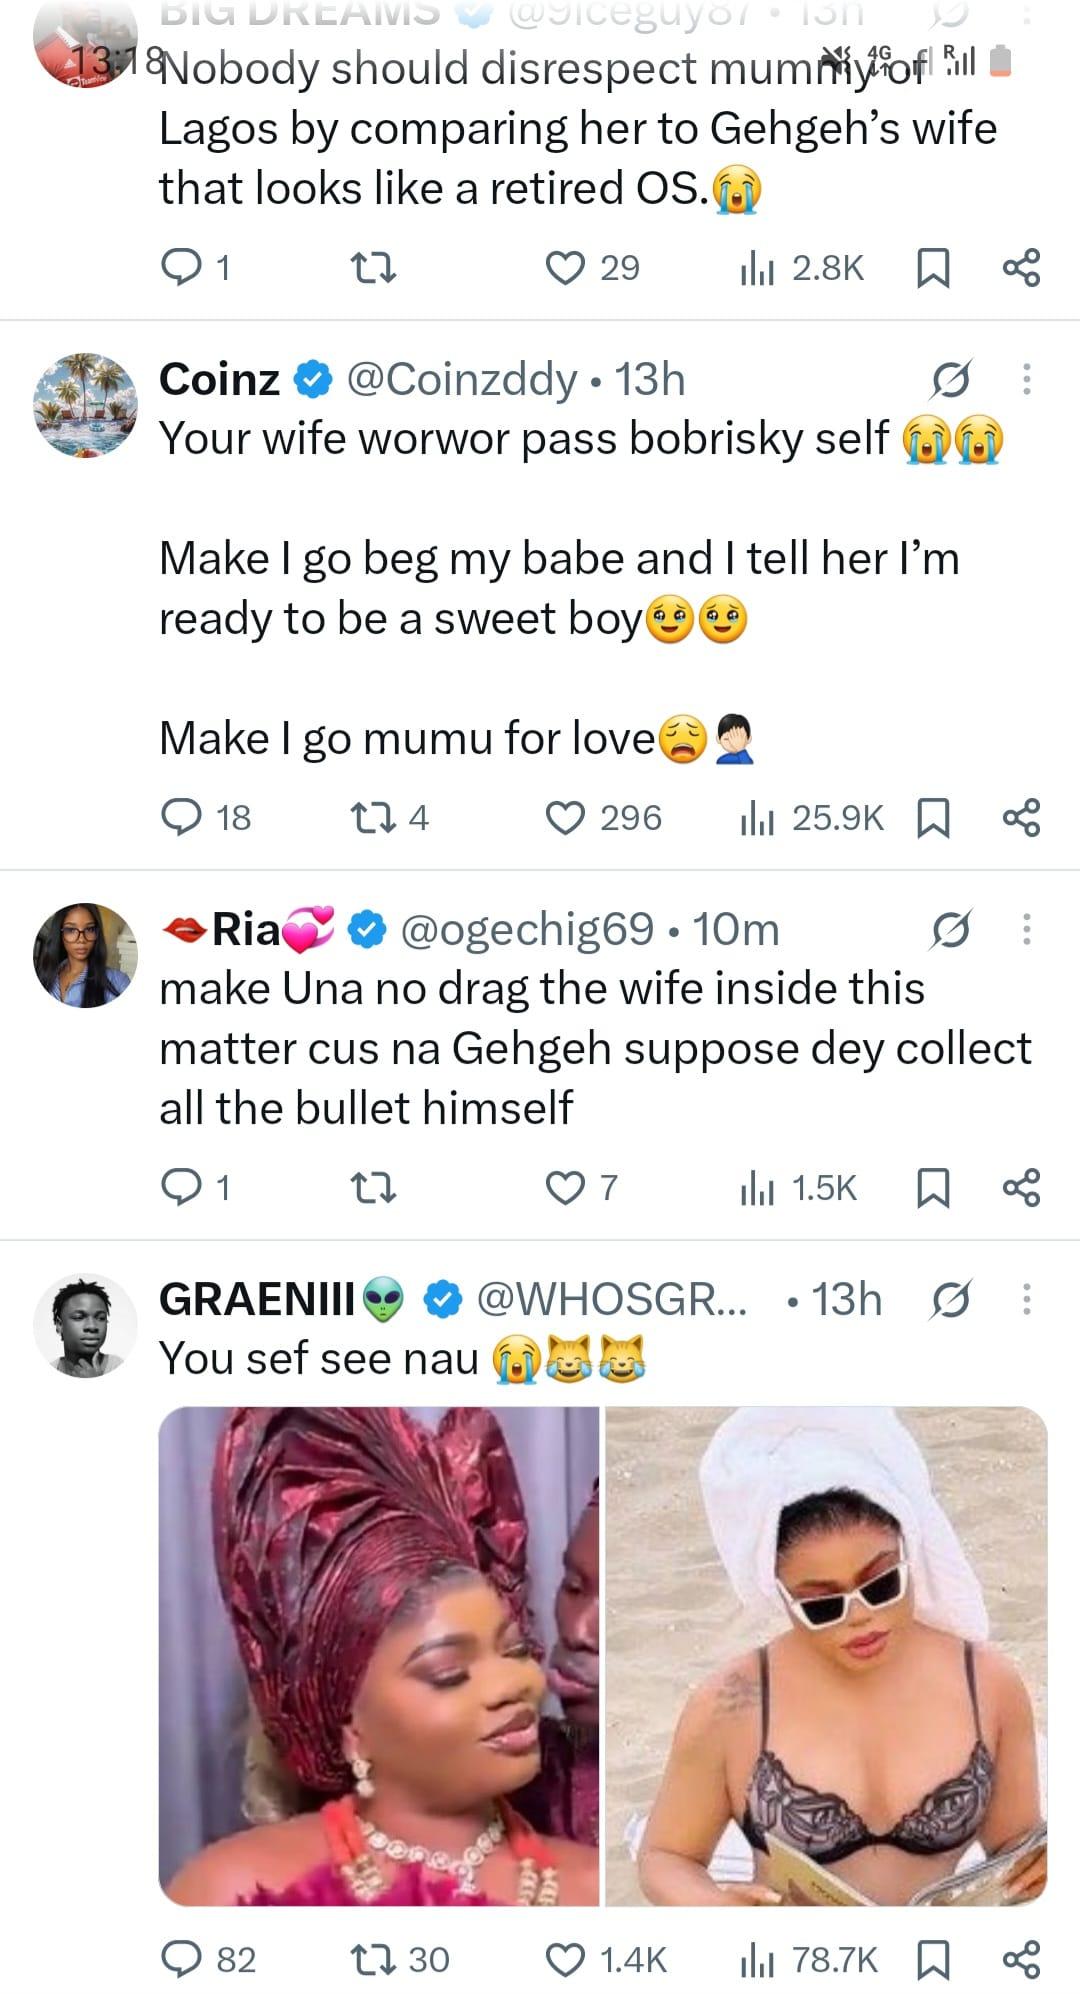Open replies on Coinz tweet showing 18
Viewport: 1080px width, 1994px height.
click(182, 818)
